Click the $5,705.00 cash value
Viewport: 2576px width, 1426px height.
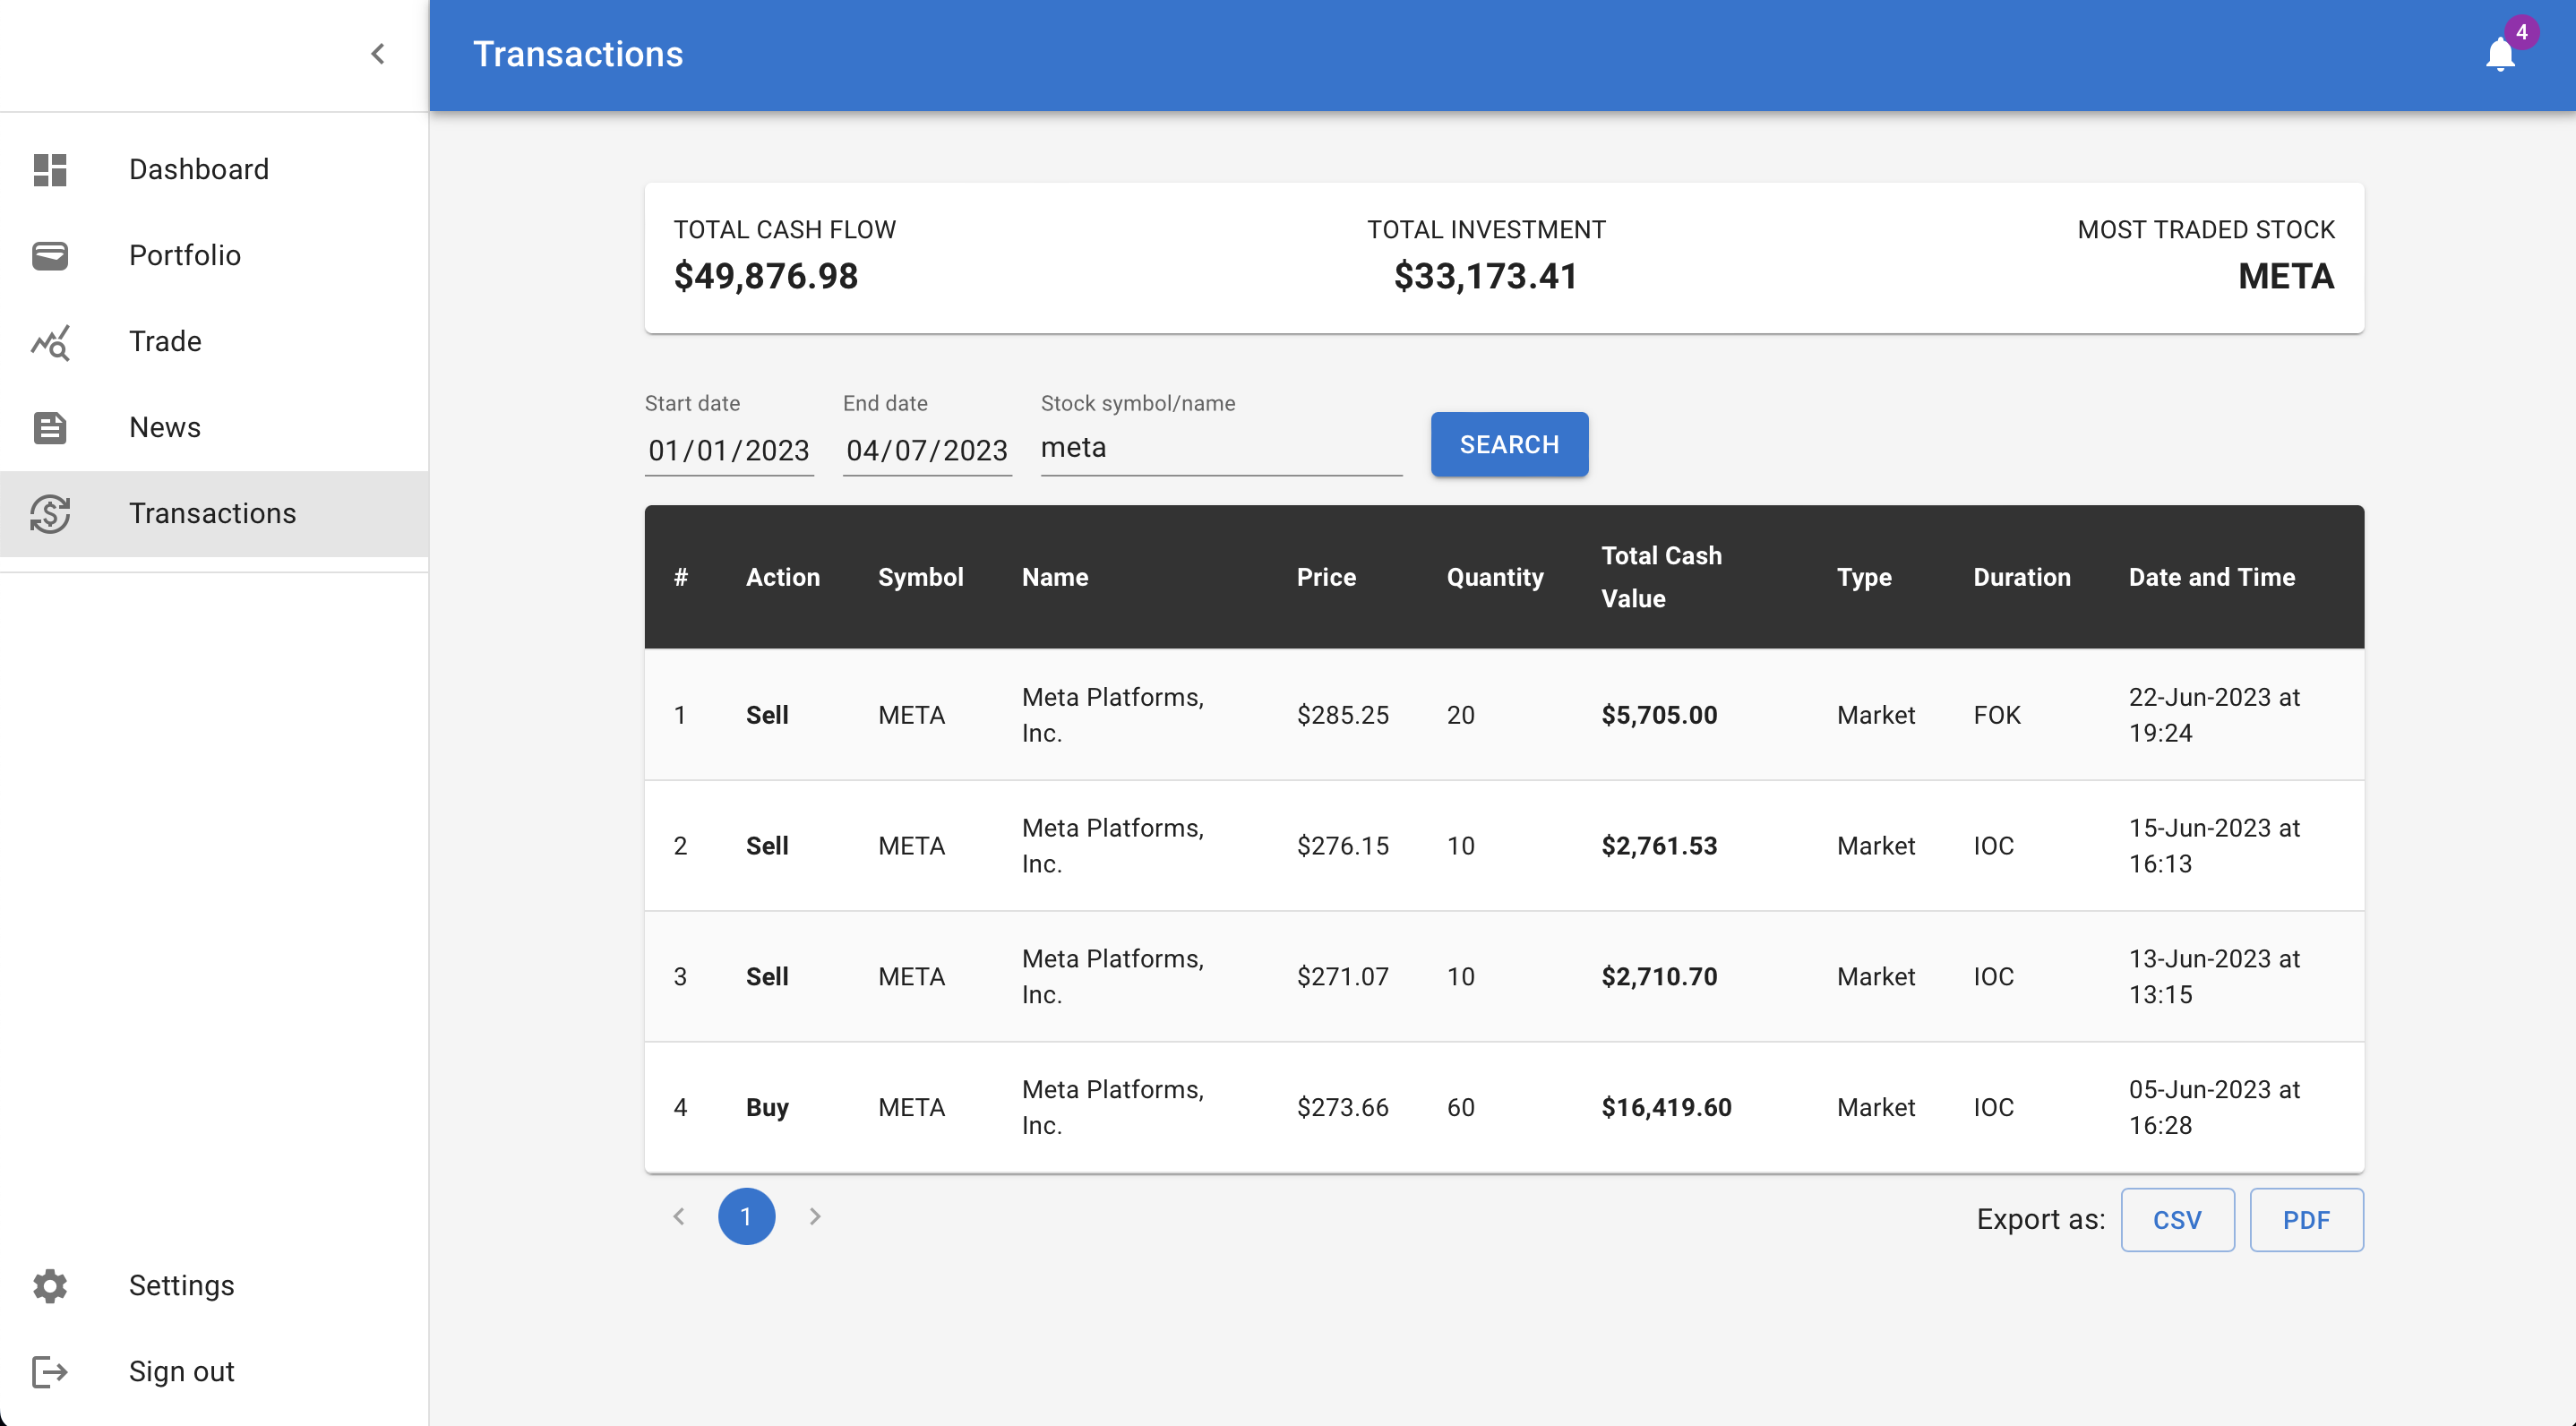click(x=1659, y=715)
